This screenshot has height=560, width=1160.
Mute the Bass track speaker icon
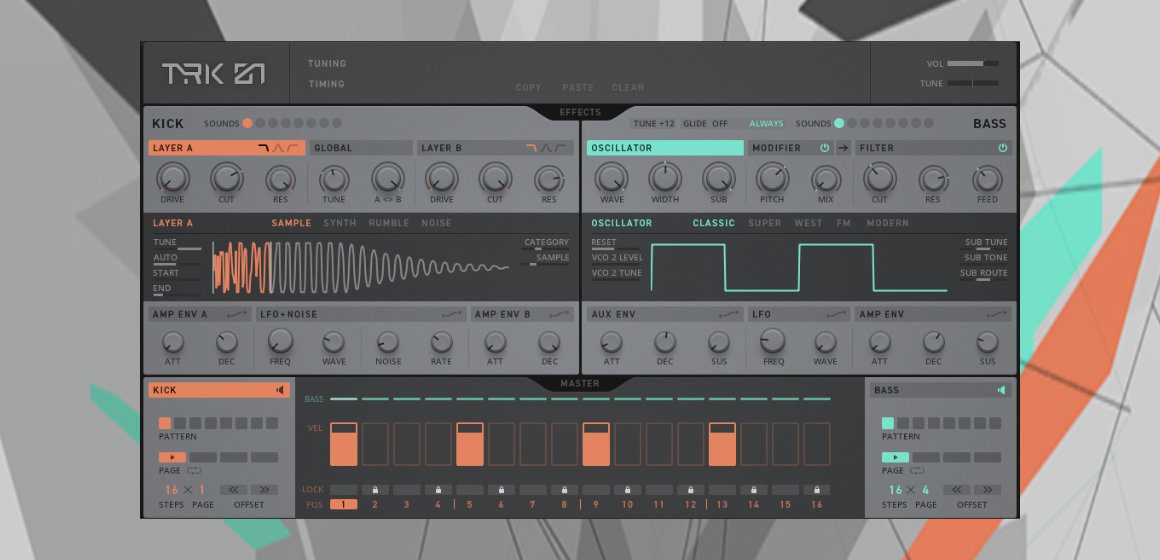1002,390
